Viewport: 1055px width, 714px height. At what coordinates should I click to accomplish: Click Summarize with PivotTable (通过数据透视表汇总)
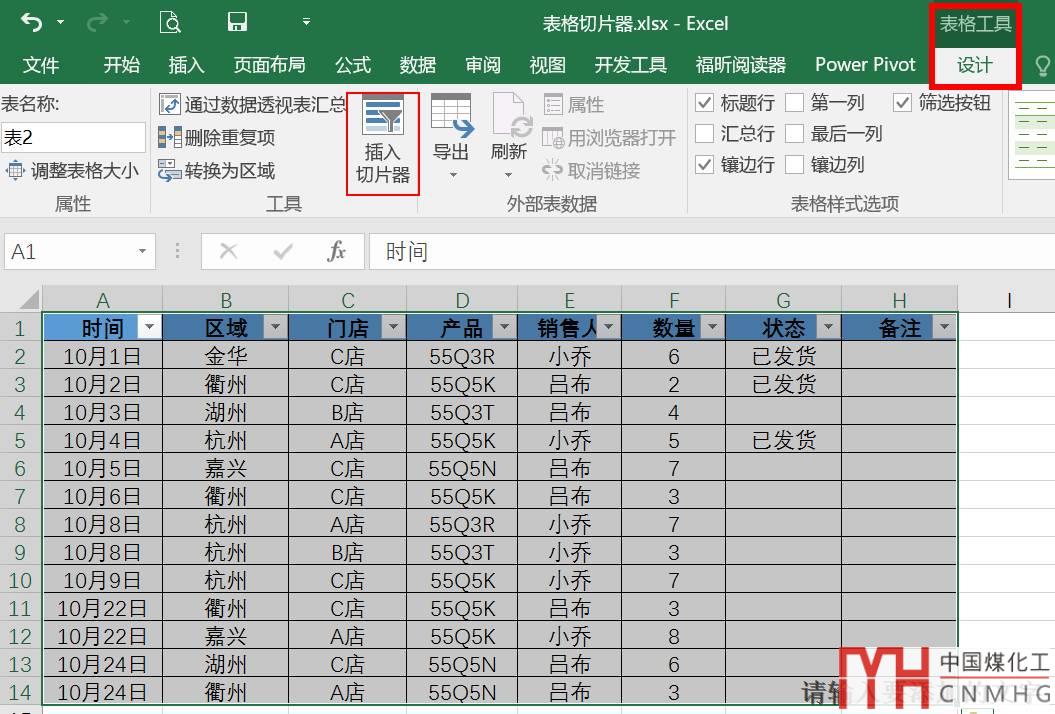tap(252, 104)
